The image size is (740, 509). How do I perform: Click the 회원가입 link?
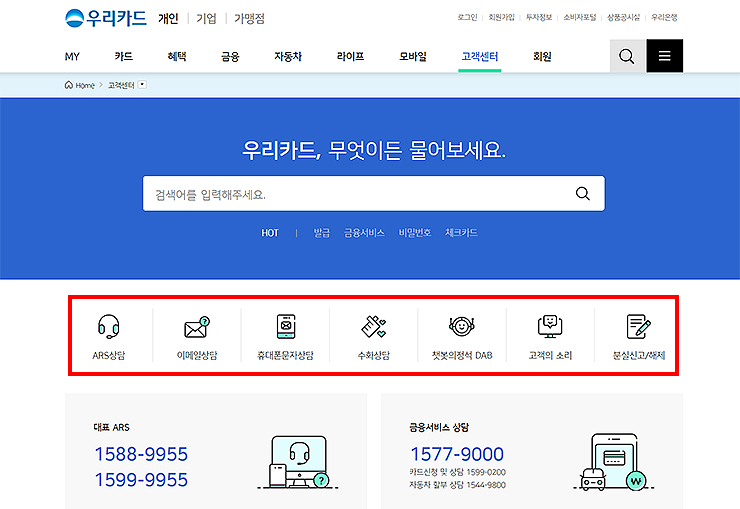[x=501, y=17]
